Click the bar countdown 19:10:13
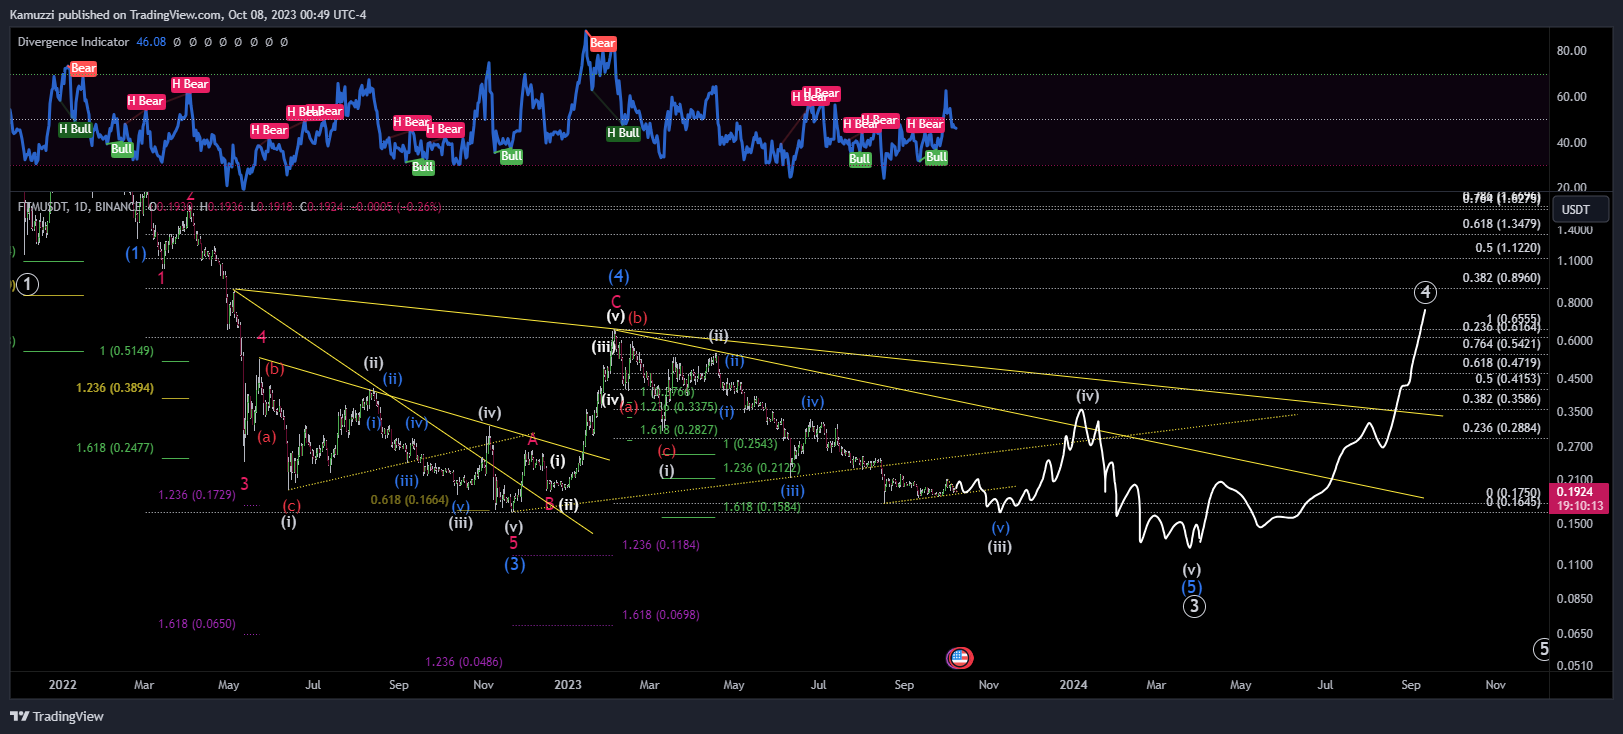The image size is (1623, 734). pos(1580,506)
